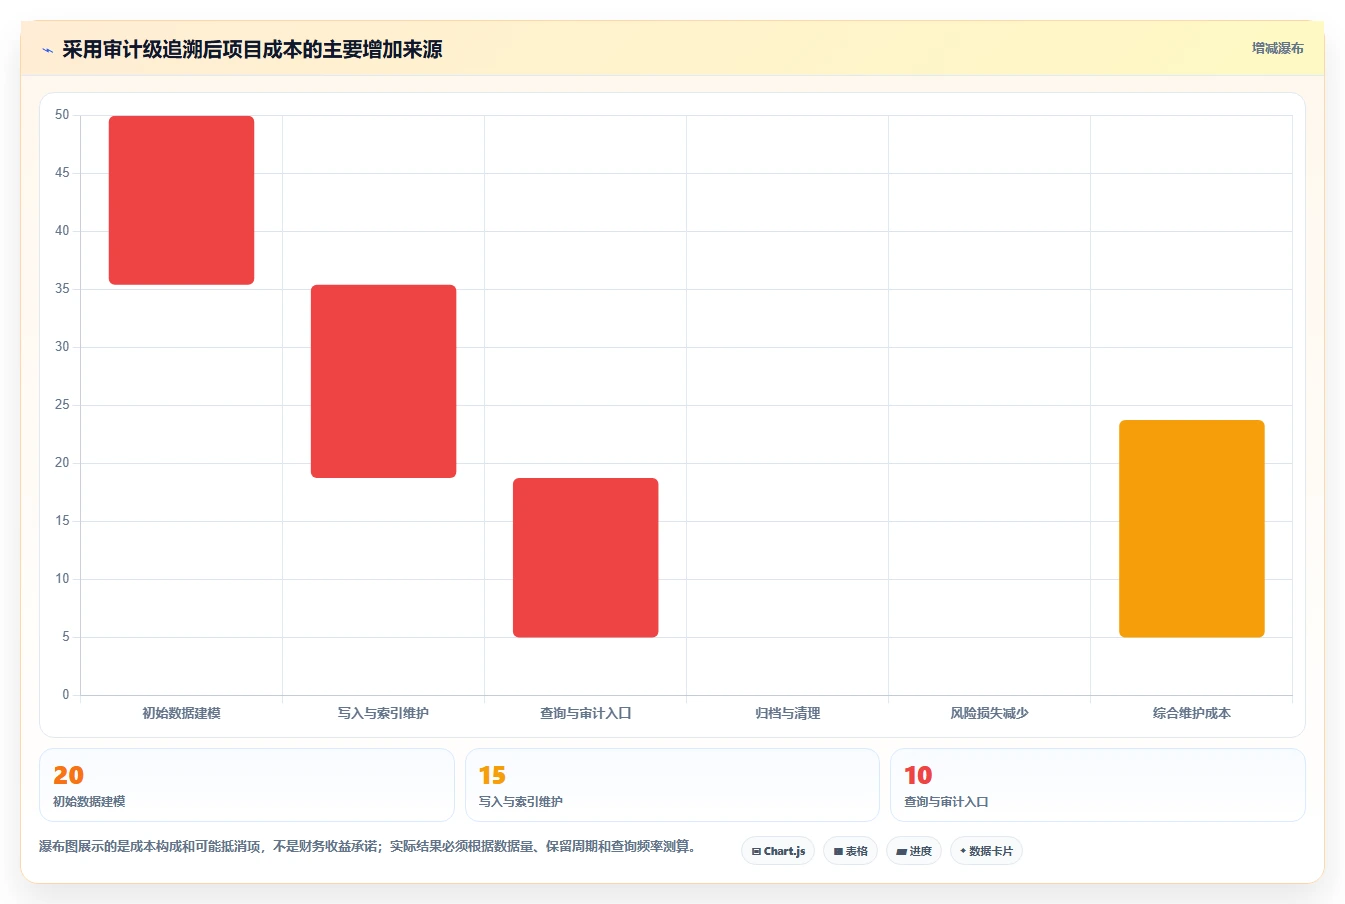Click the y-axis value 25
This screenshot has width=1345, height=904.
click(62, 405)
